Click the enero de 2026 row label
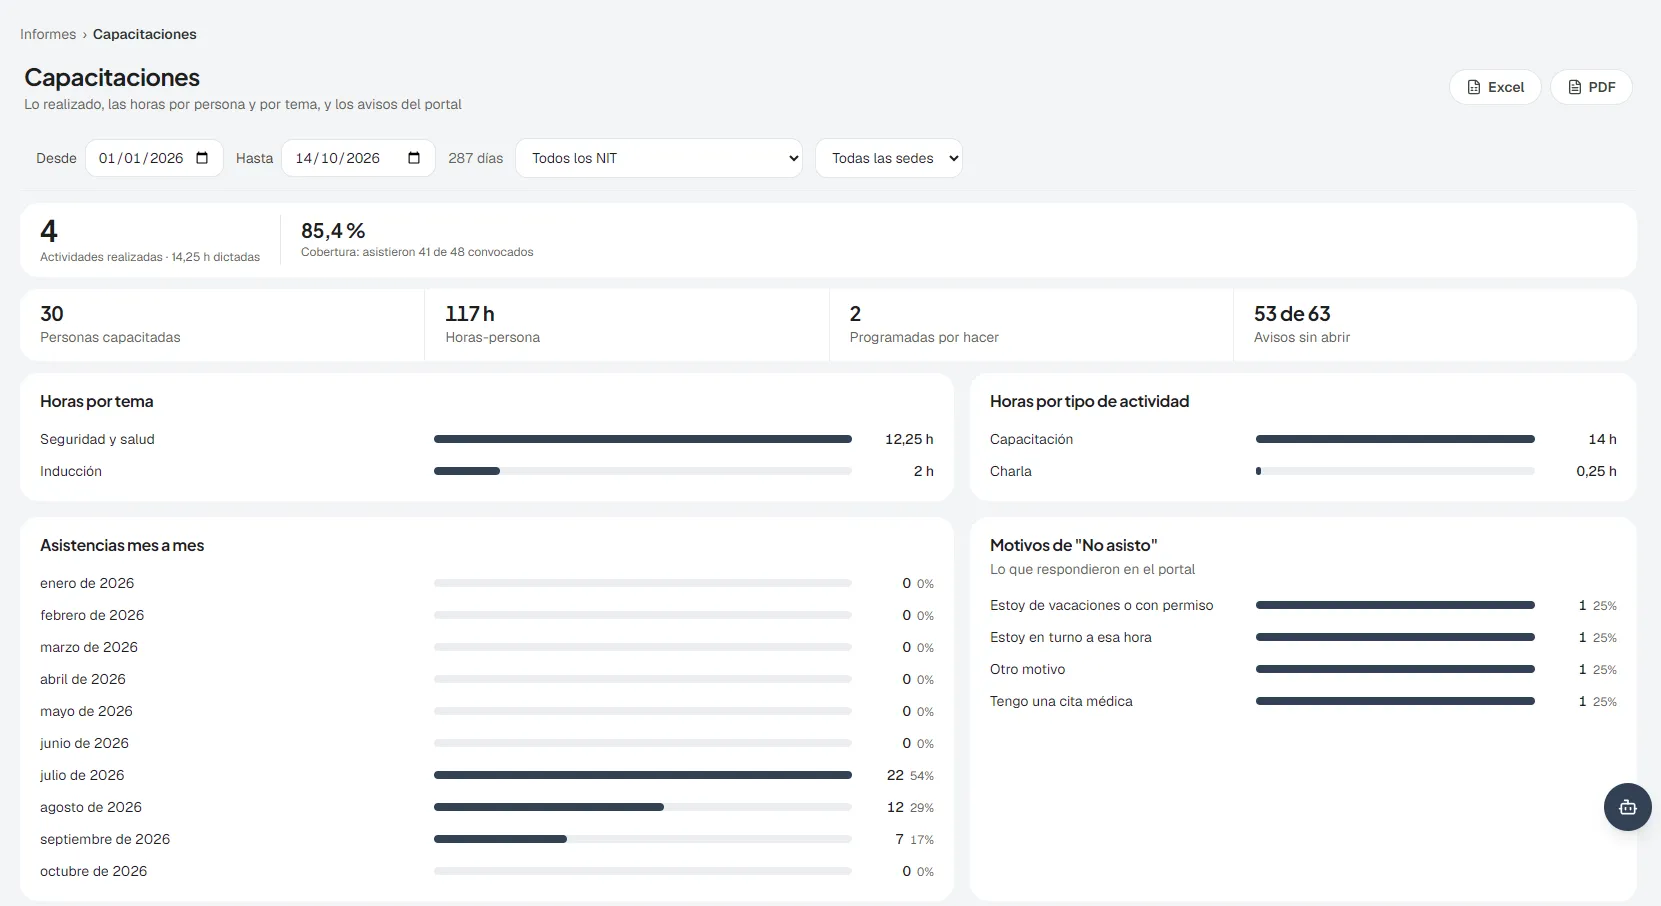1661x906 pixels. click(87, 583)
